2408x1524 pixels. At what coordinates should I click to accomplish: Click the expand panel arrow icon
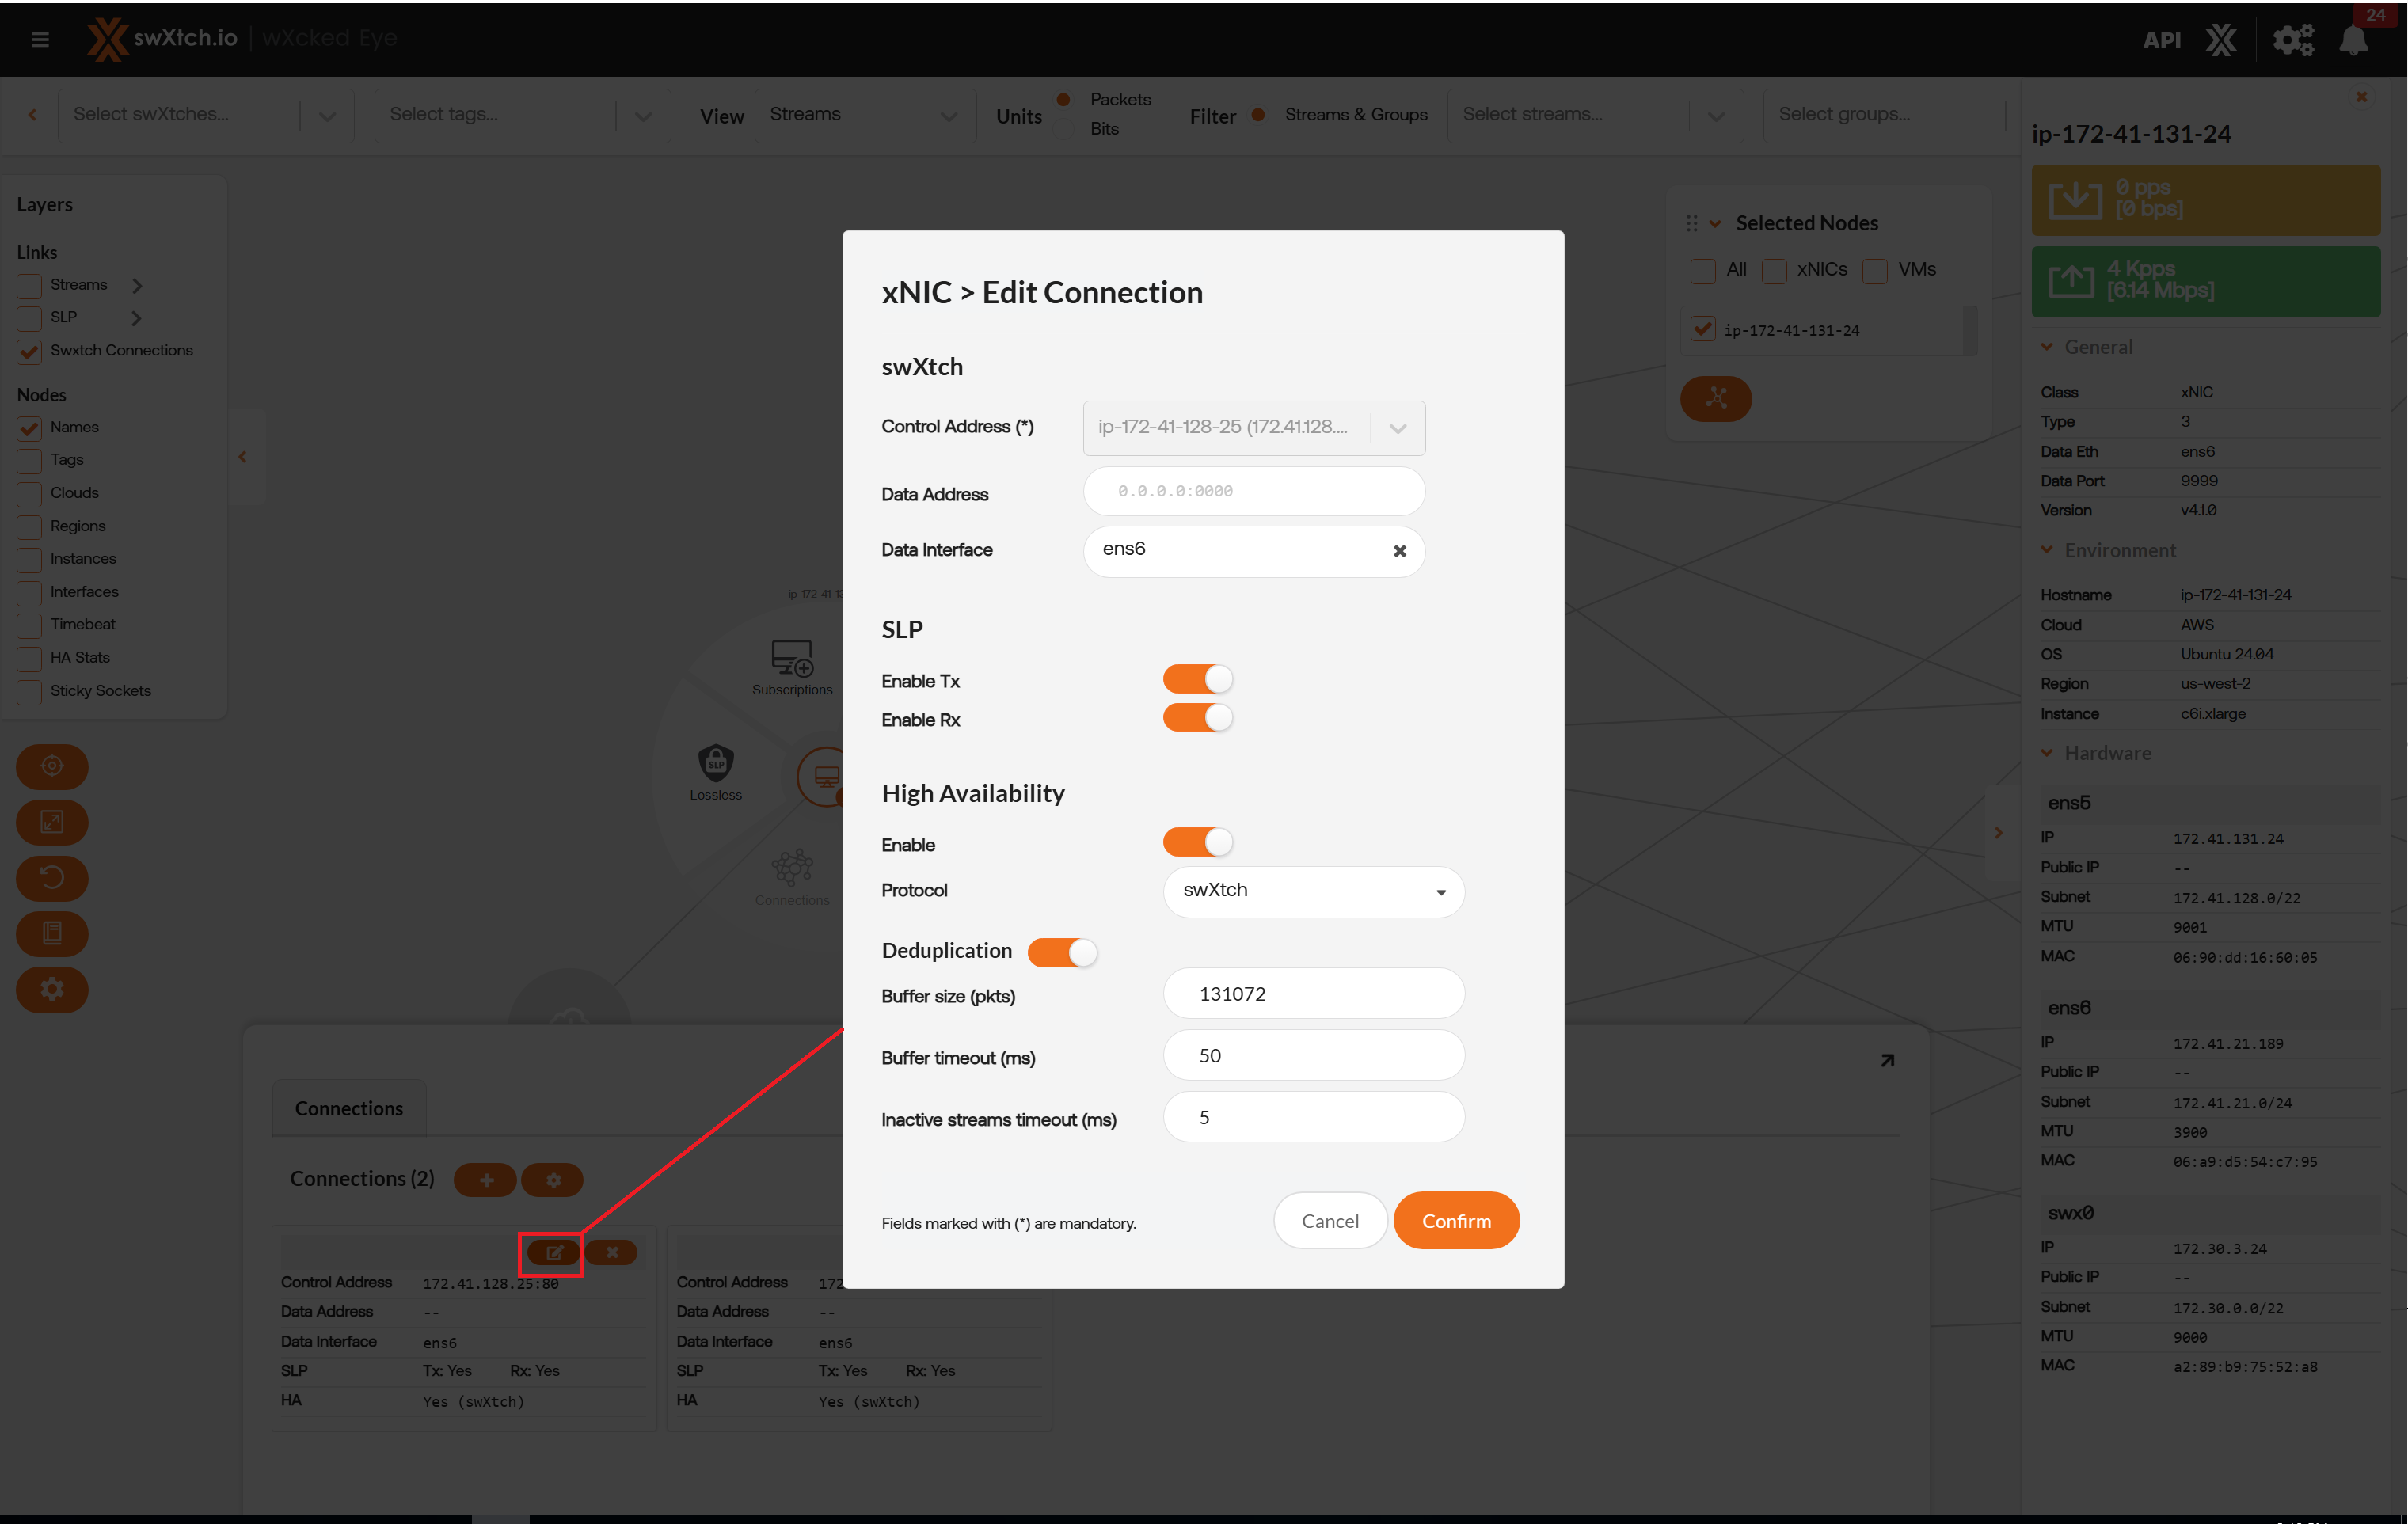pyautogui.click(x=1886, y=1060)
